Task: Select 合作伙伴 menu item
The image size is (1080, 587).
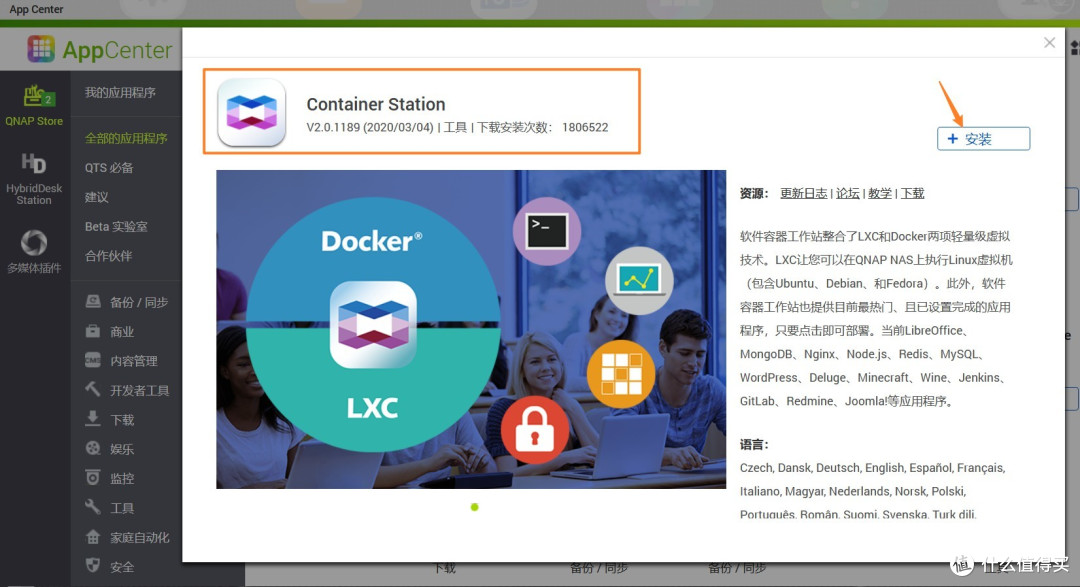Action: [x=108, y=256]
